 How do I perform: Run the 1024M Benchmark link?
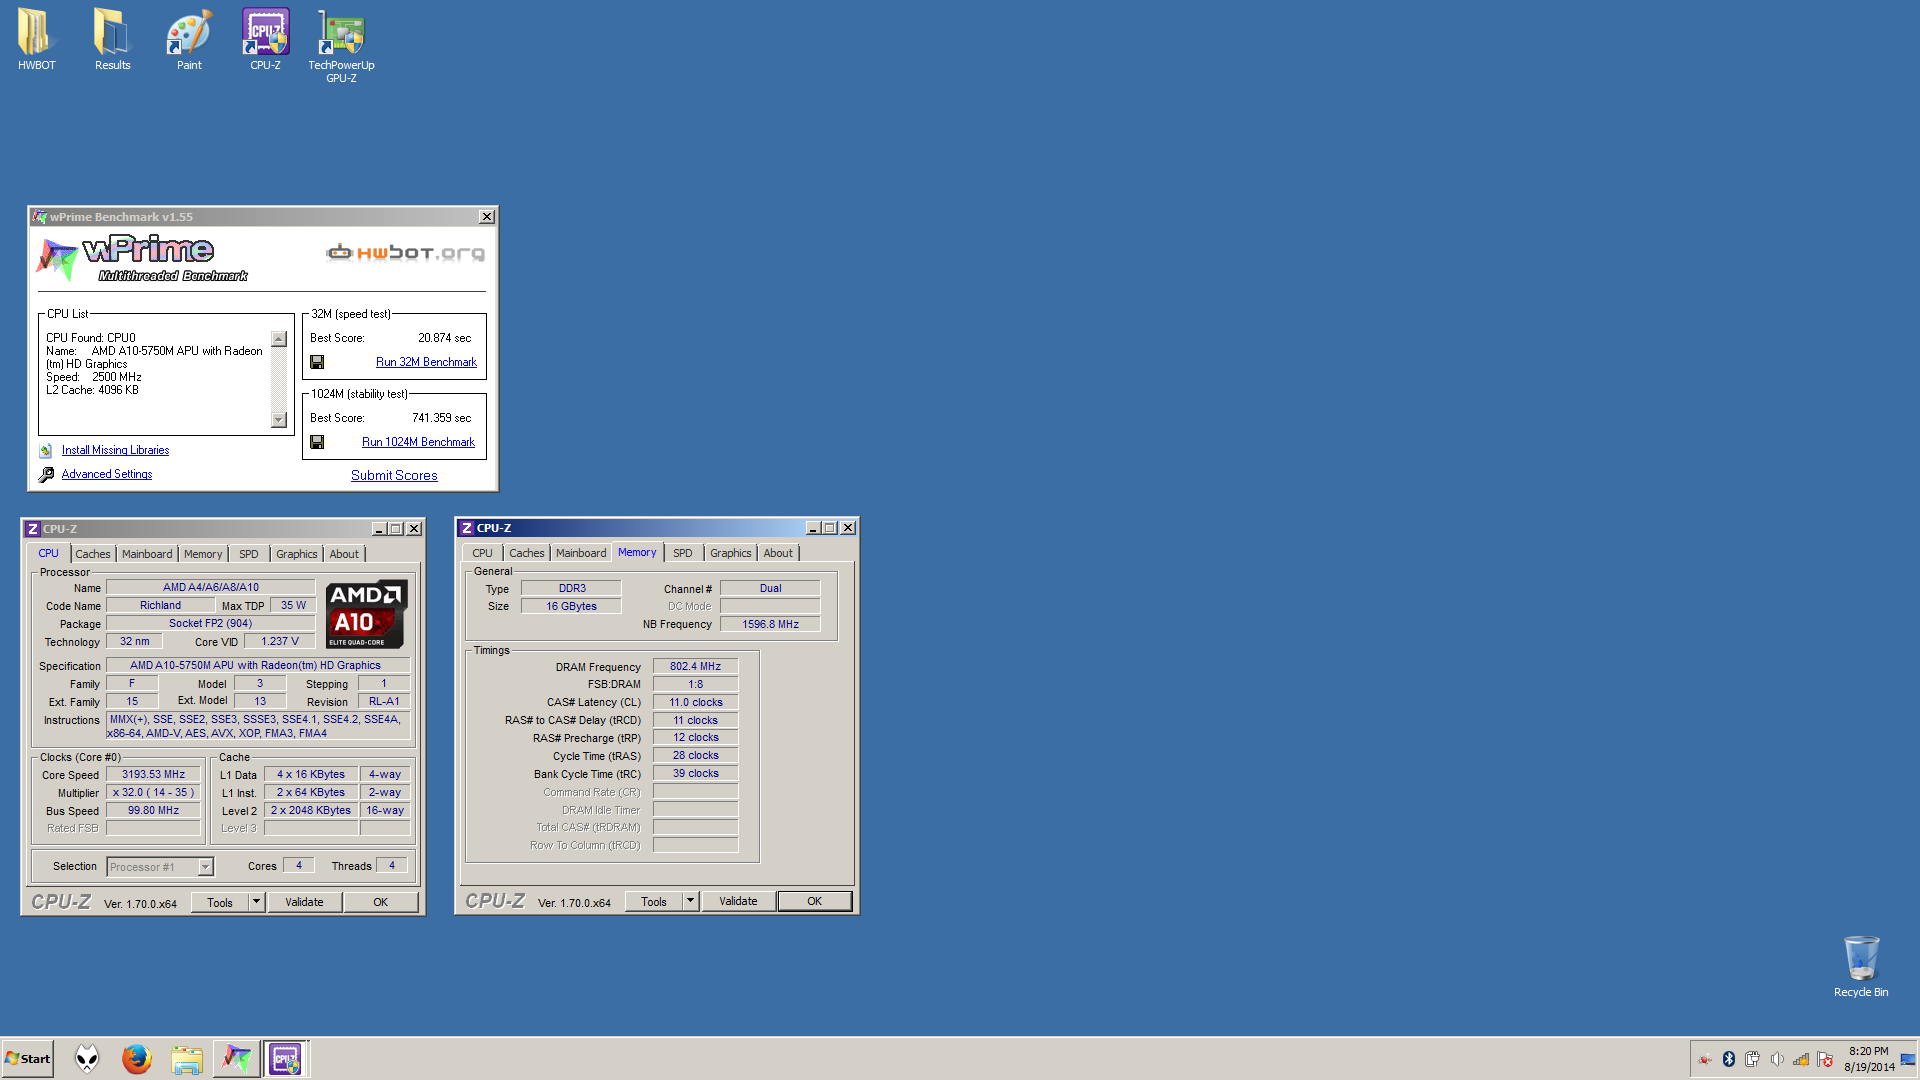click(418, 442)
